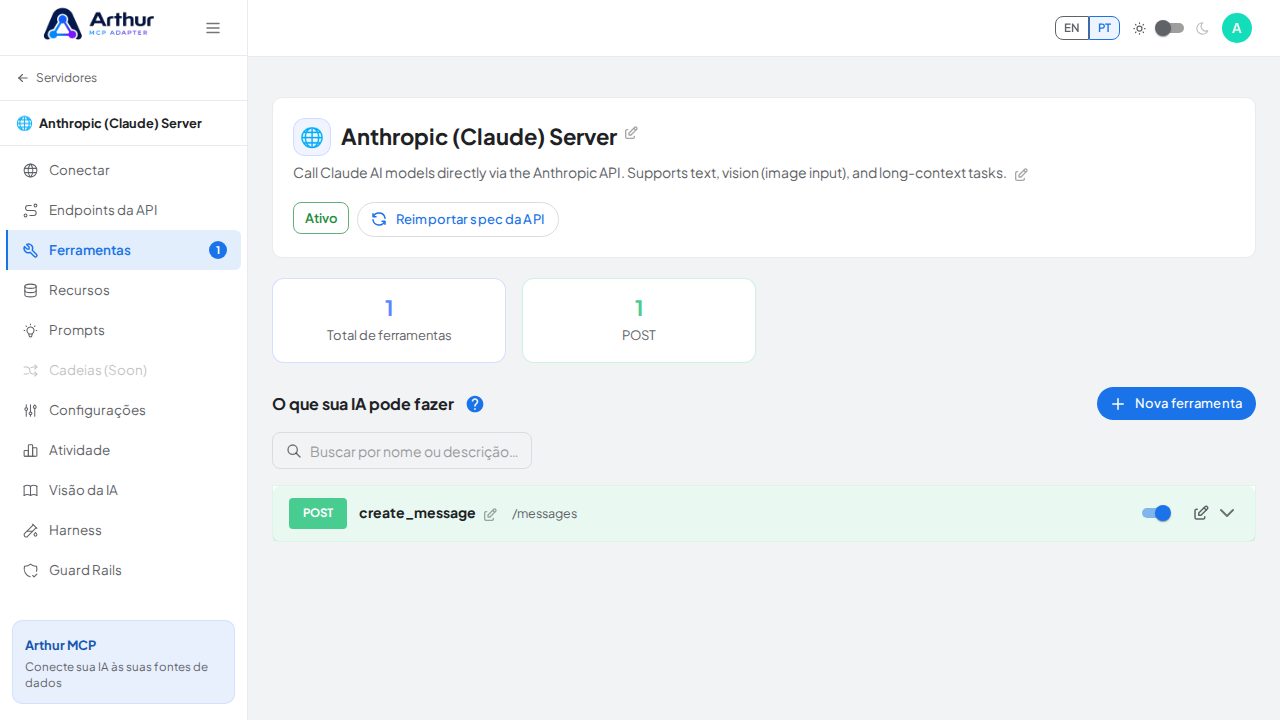Expand the create_message row chevron

coord(1227,513)
